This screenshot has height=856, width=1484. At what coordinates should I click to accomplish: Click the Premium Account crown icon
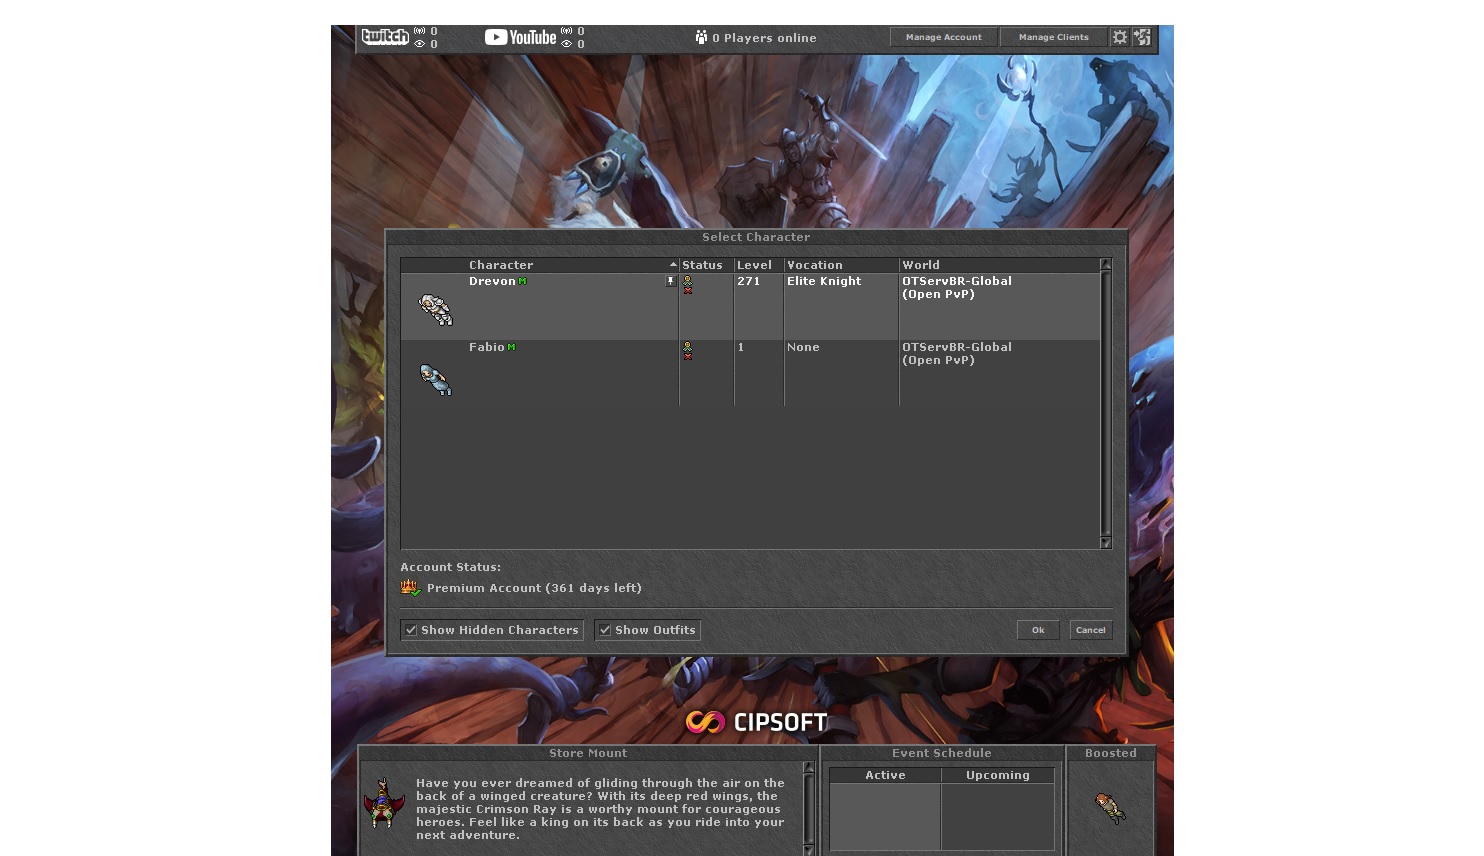(x=410, y=588)
